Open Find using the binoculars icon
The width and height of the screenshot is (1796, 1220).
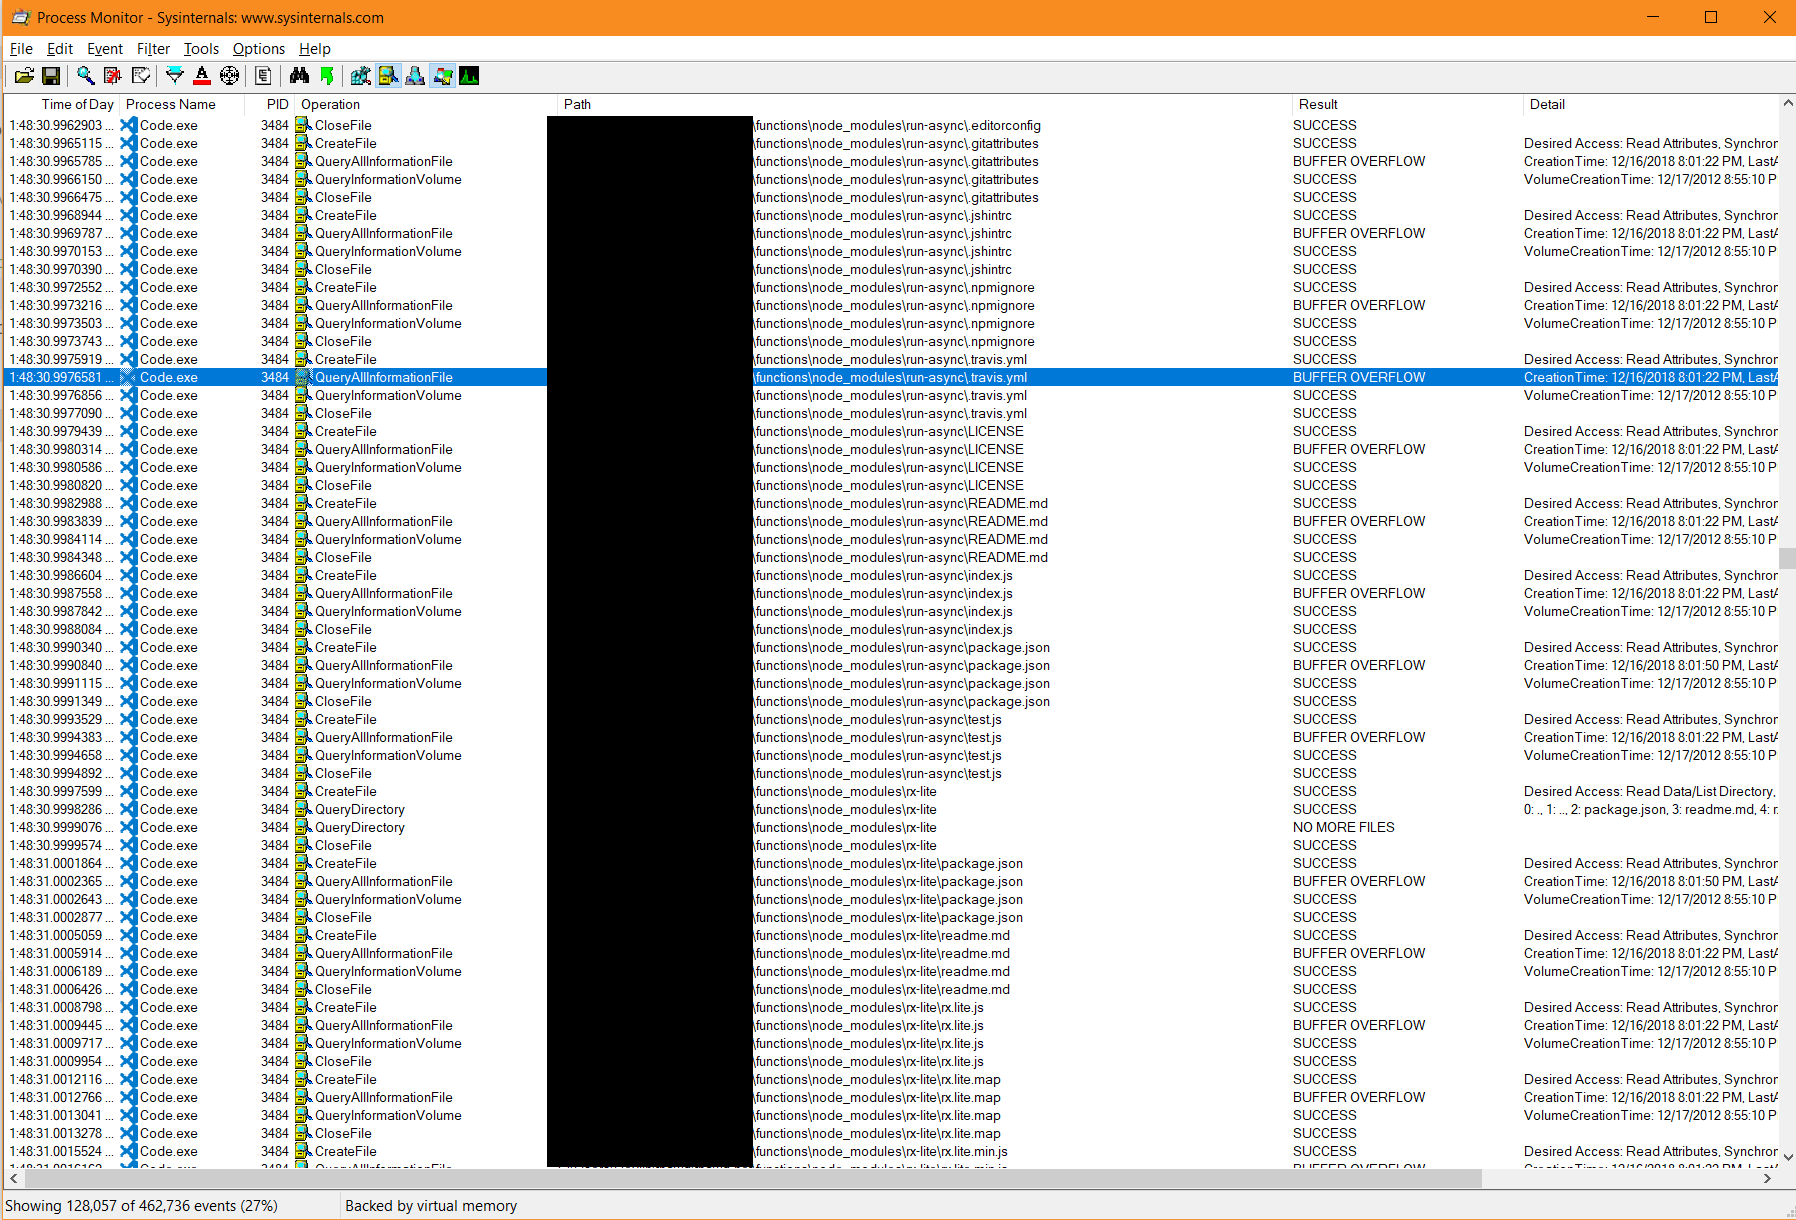299,76
